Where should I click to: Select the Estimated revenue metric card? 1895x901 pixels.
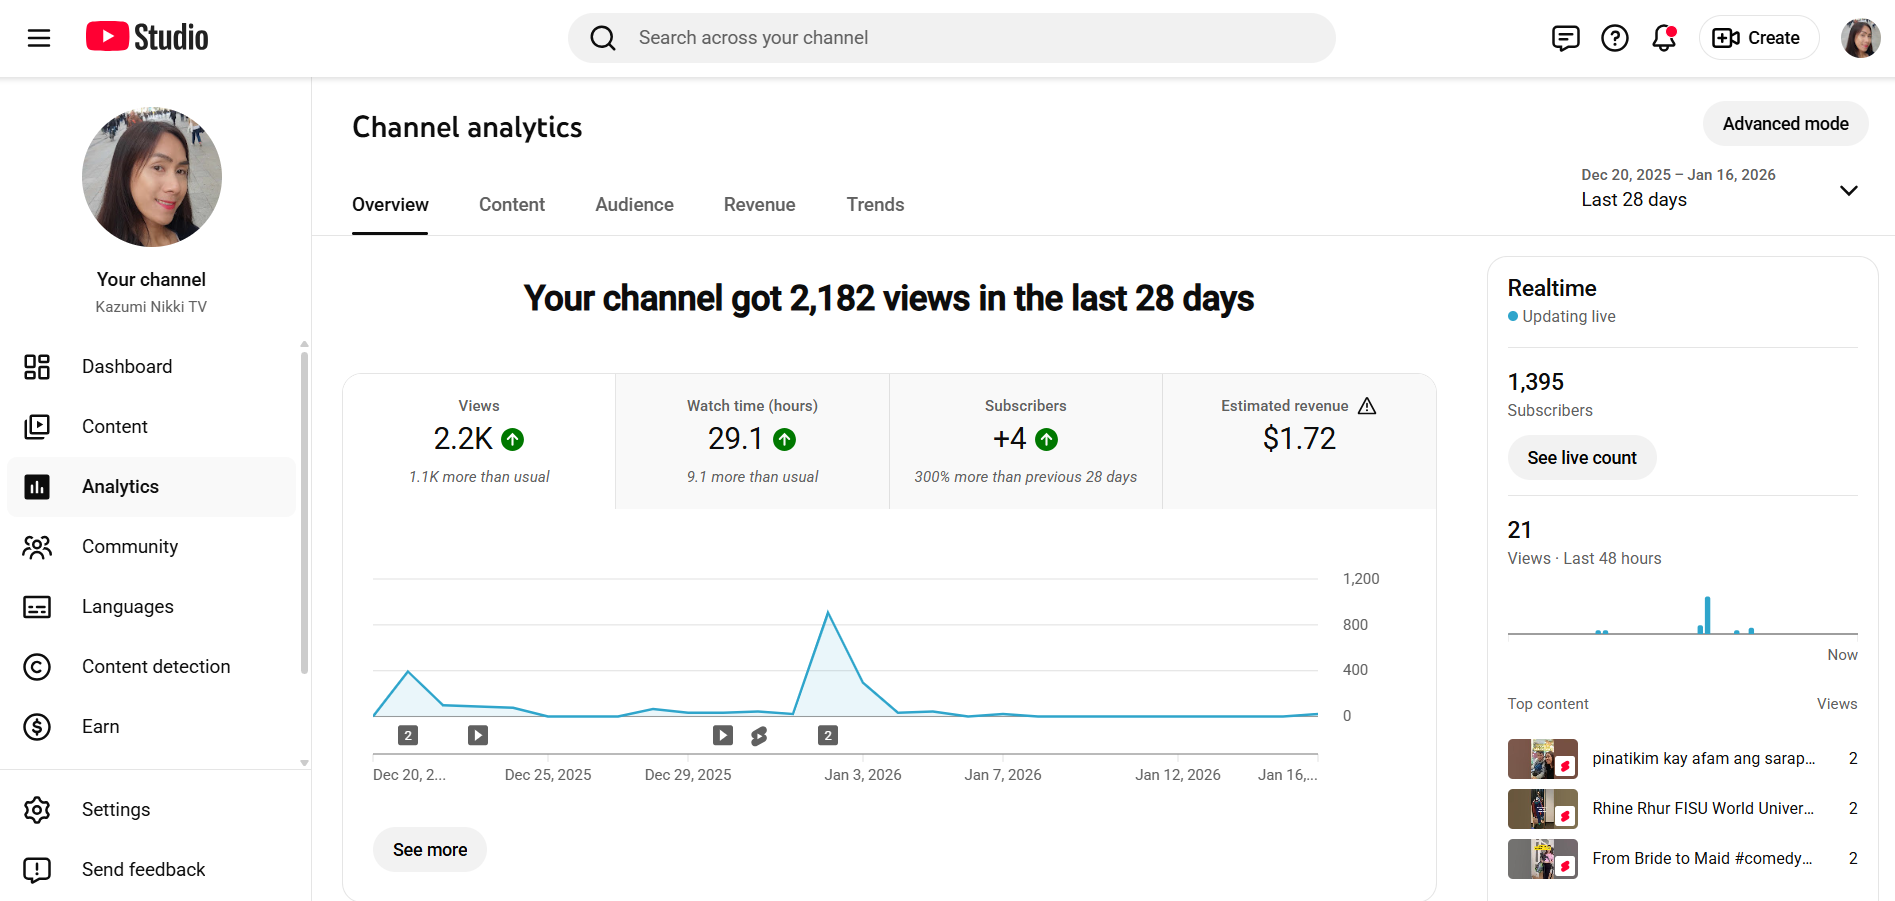[x=1298, y=441]
